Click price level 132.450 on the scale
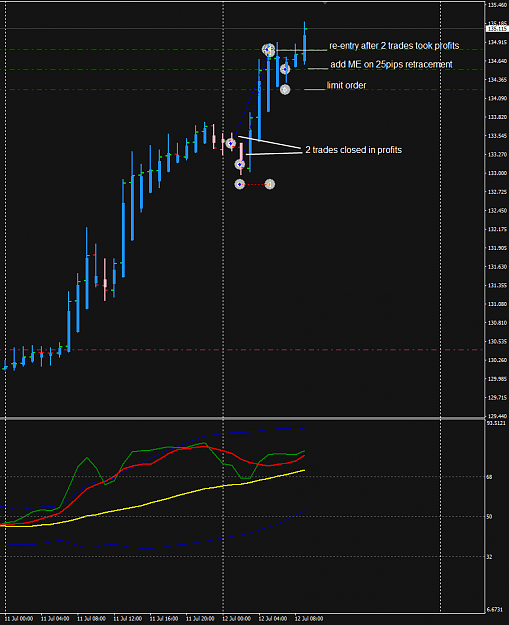Screen dimensions: 509x625 (497, 211)
